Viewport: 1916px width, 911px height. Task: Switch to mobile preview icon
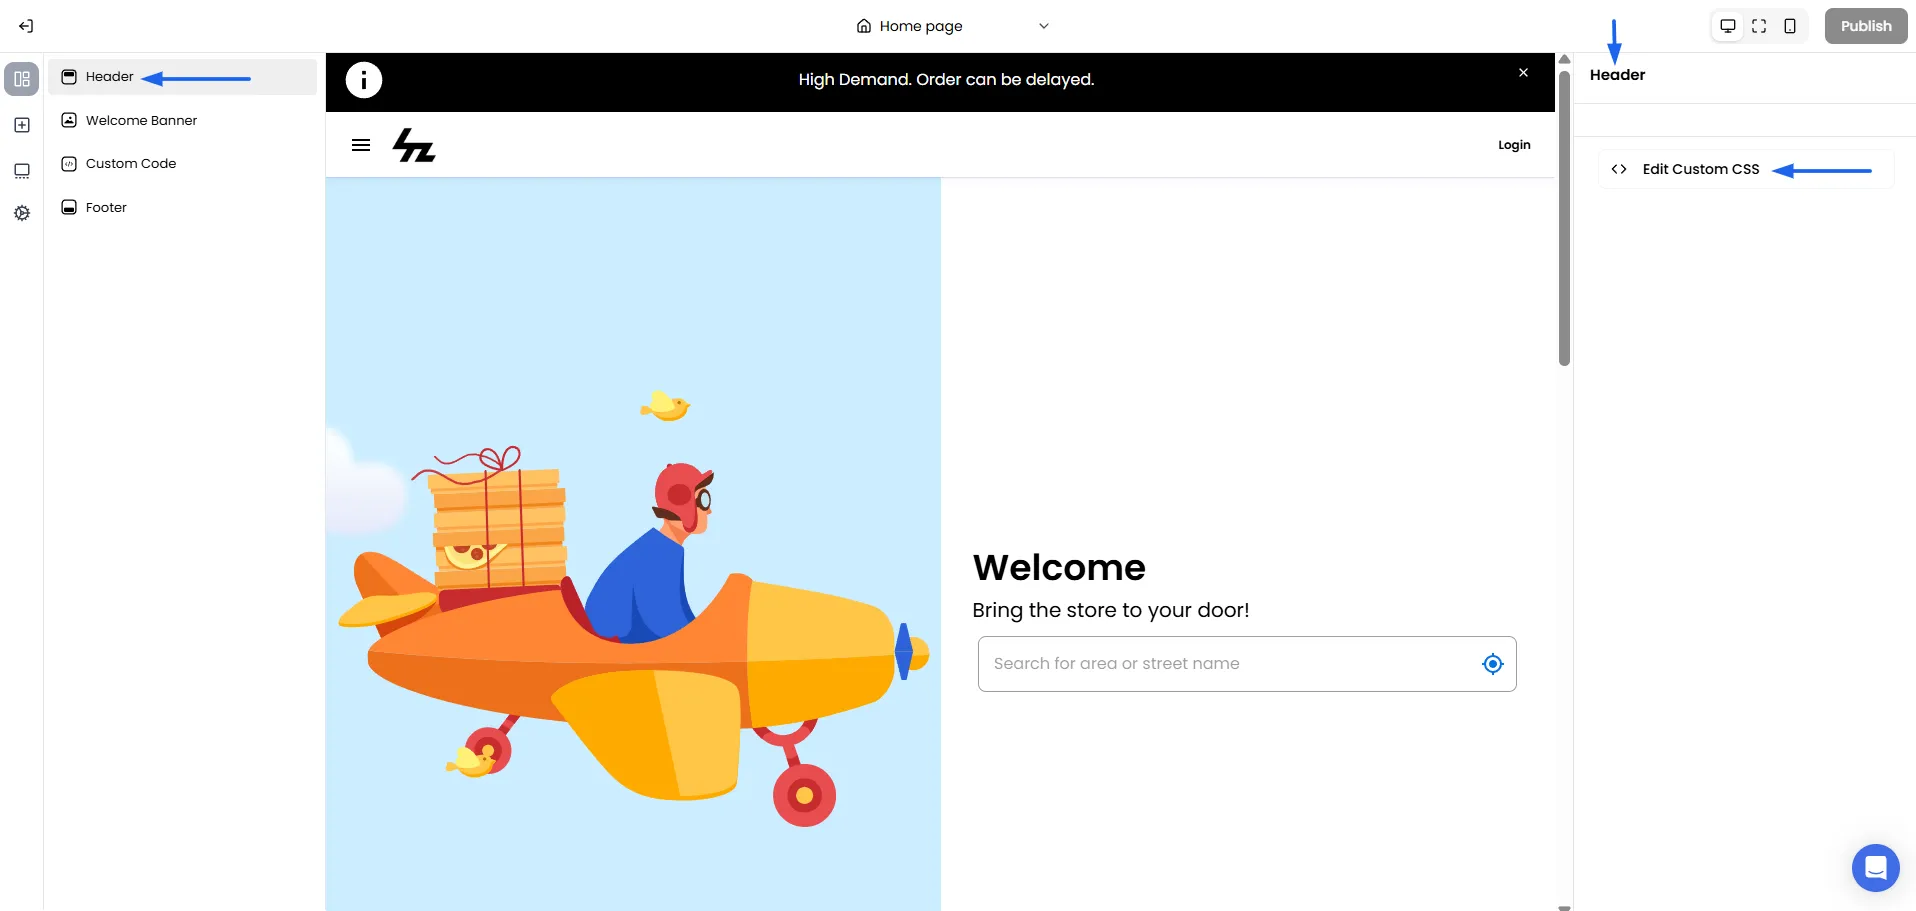click(x=1790, y=26)
